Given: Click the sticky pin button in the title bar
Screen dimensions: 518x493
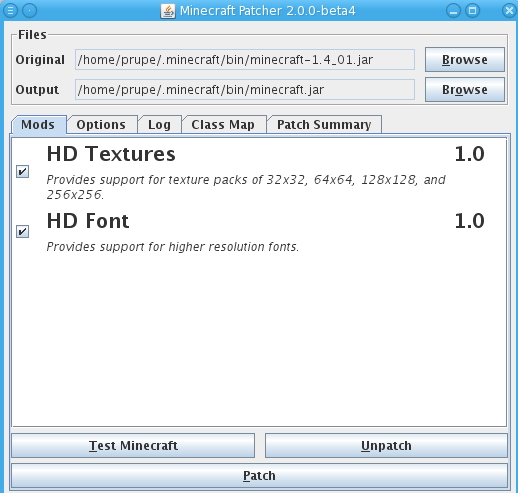Looking at the screenshot, I should [29, 11].
